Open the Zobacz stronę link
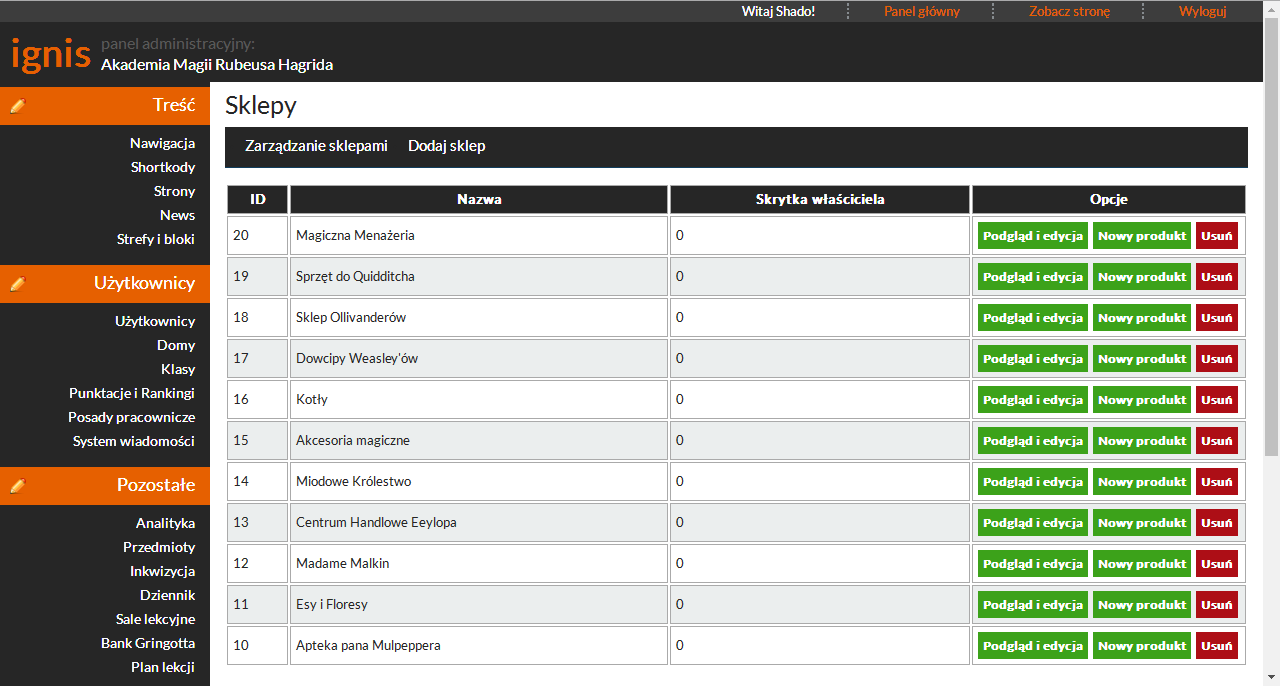 (x=1069, y=11)
